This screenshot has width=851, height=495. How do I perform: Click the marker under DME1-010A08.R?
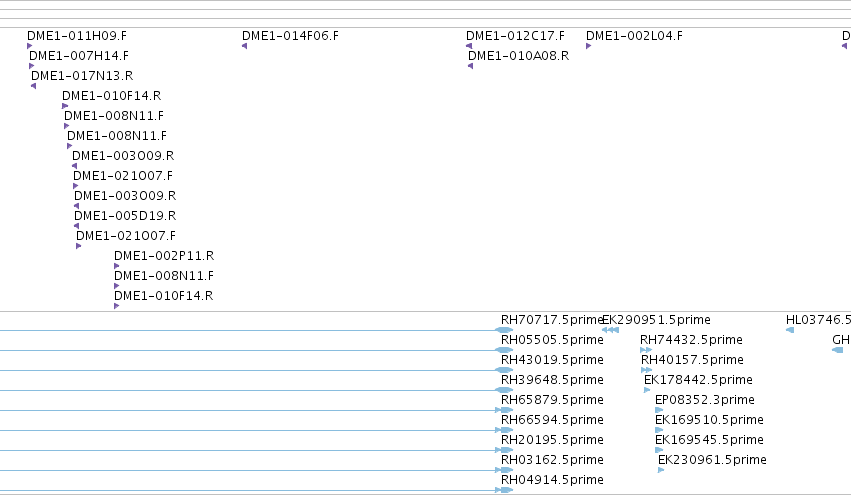[x=471, y=66]
